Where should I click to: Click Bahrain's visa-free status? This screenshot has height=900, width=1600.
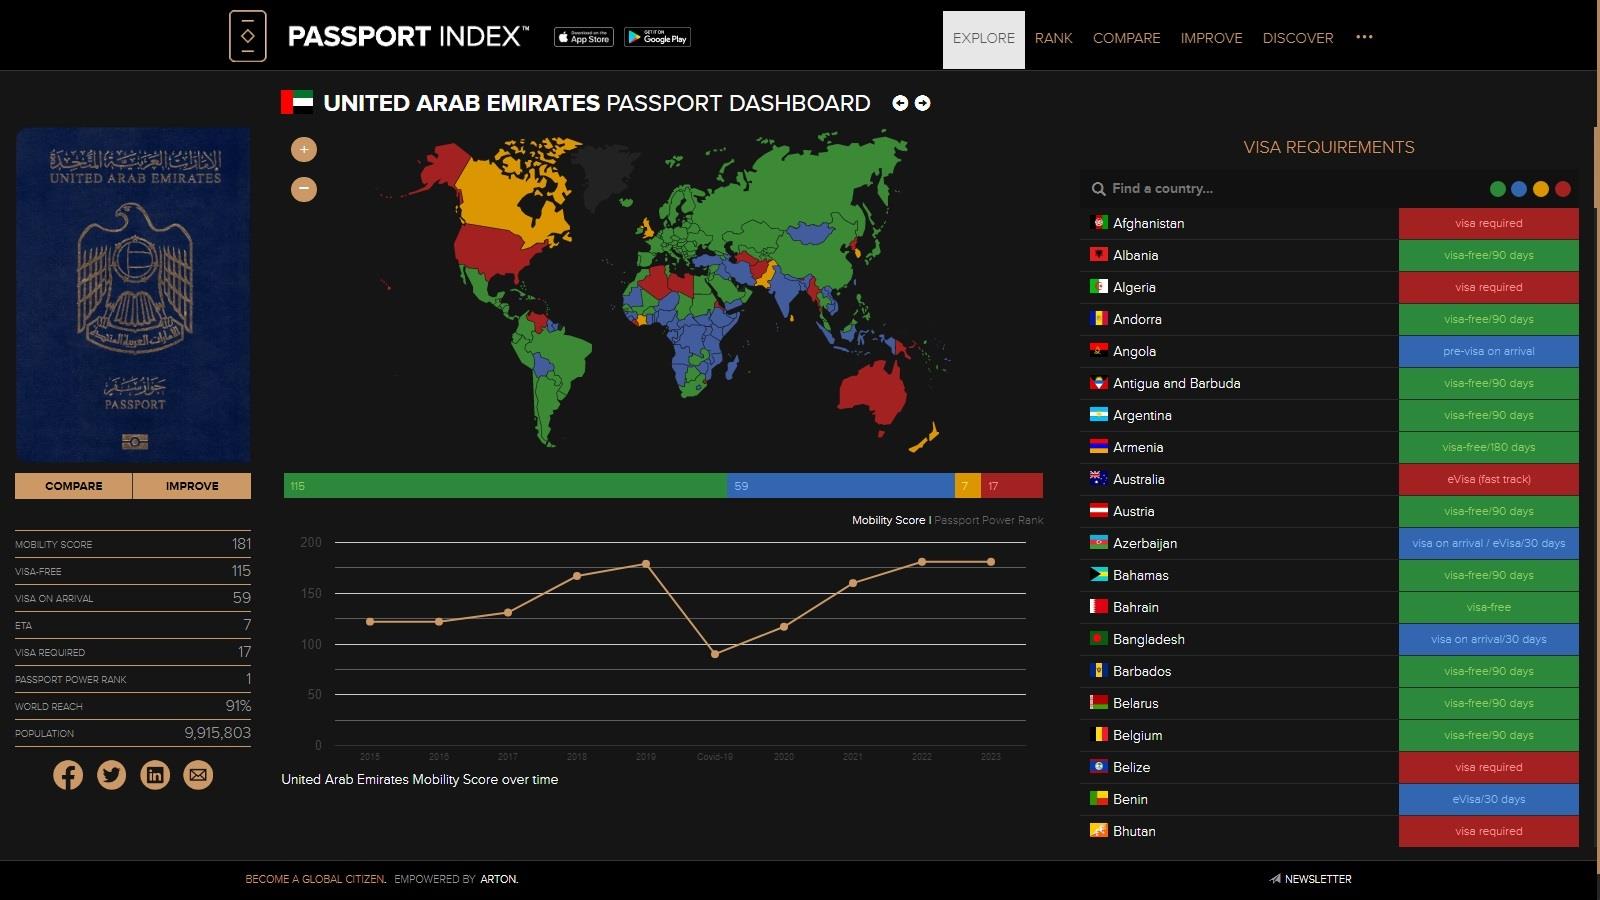tap(1488, 607)
